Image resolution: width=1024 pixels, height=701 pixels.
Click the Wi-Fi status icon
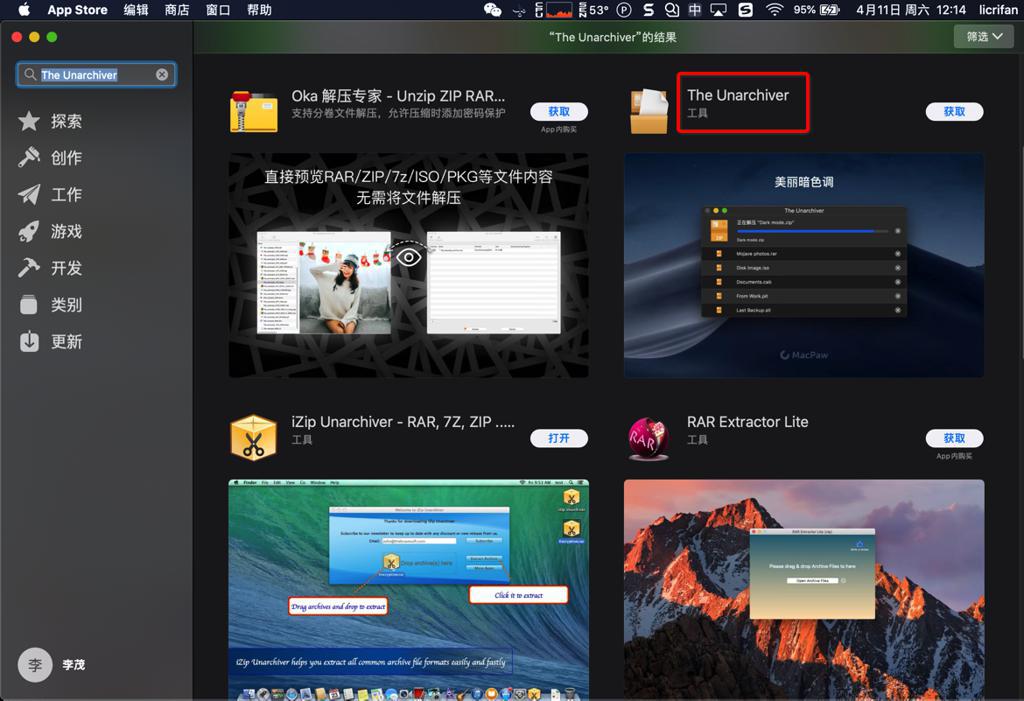tap(775, 10)
